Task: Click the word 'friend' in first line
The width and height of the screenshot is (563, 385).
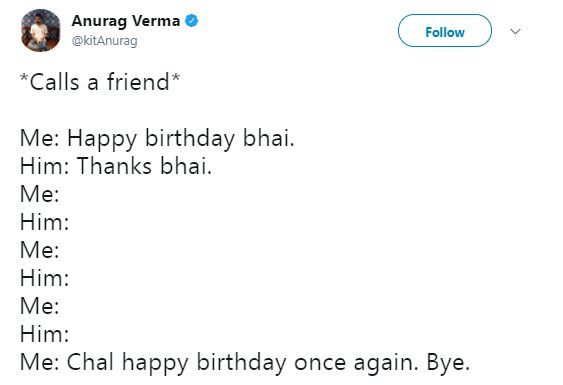Action: point(138,82)
